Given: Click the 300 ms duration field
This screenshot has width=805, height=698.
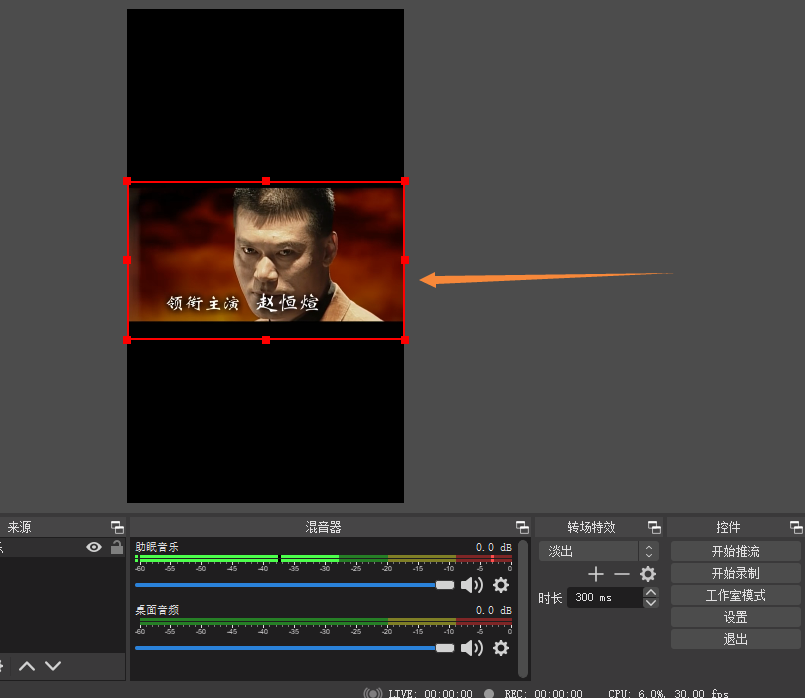Looking at the screenshot, I should coord(605,597).
